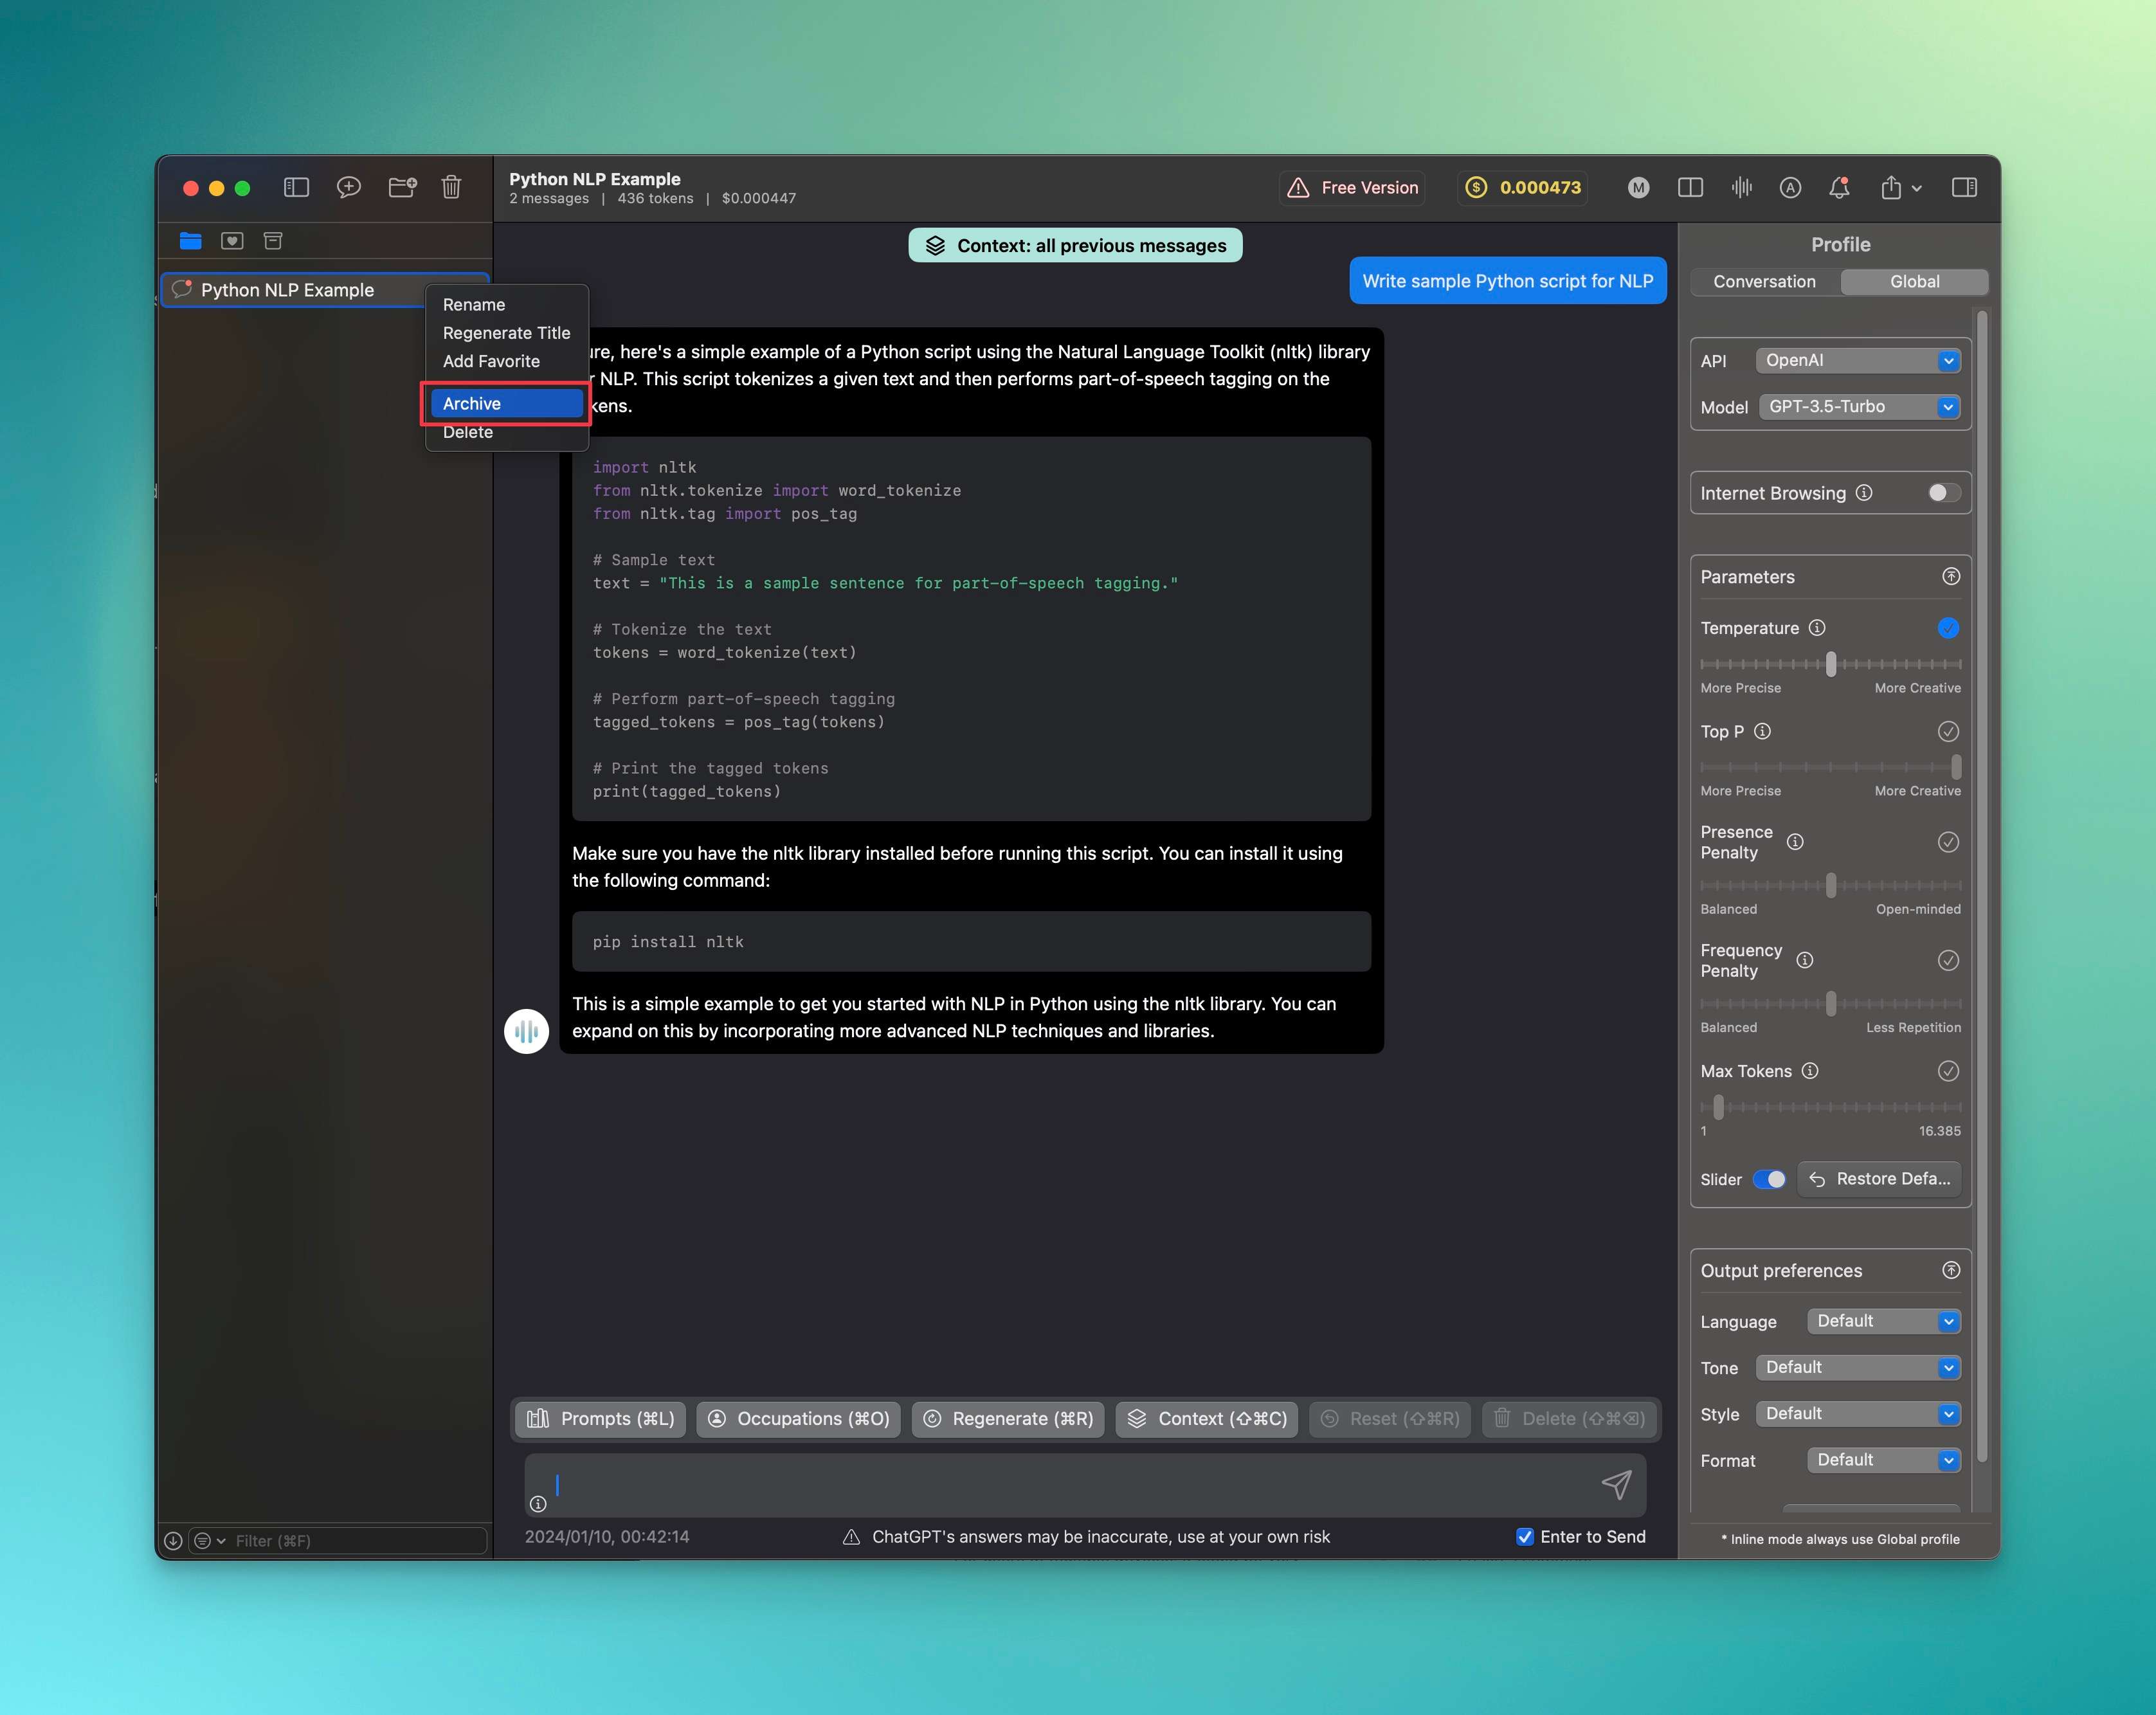Screen dimensions: 2156x1715
Task: Open the voice waveform icon in toolbar
Action: [1741, 187]
